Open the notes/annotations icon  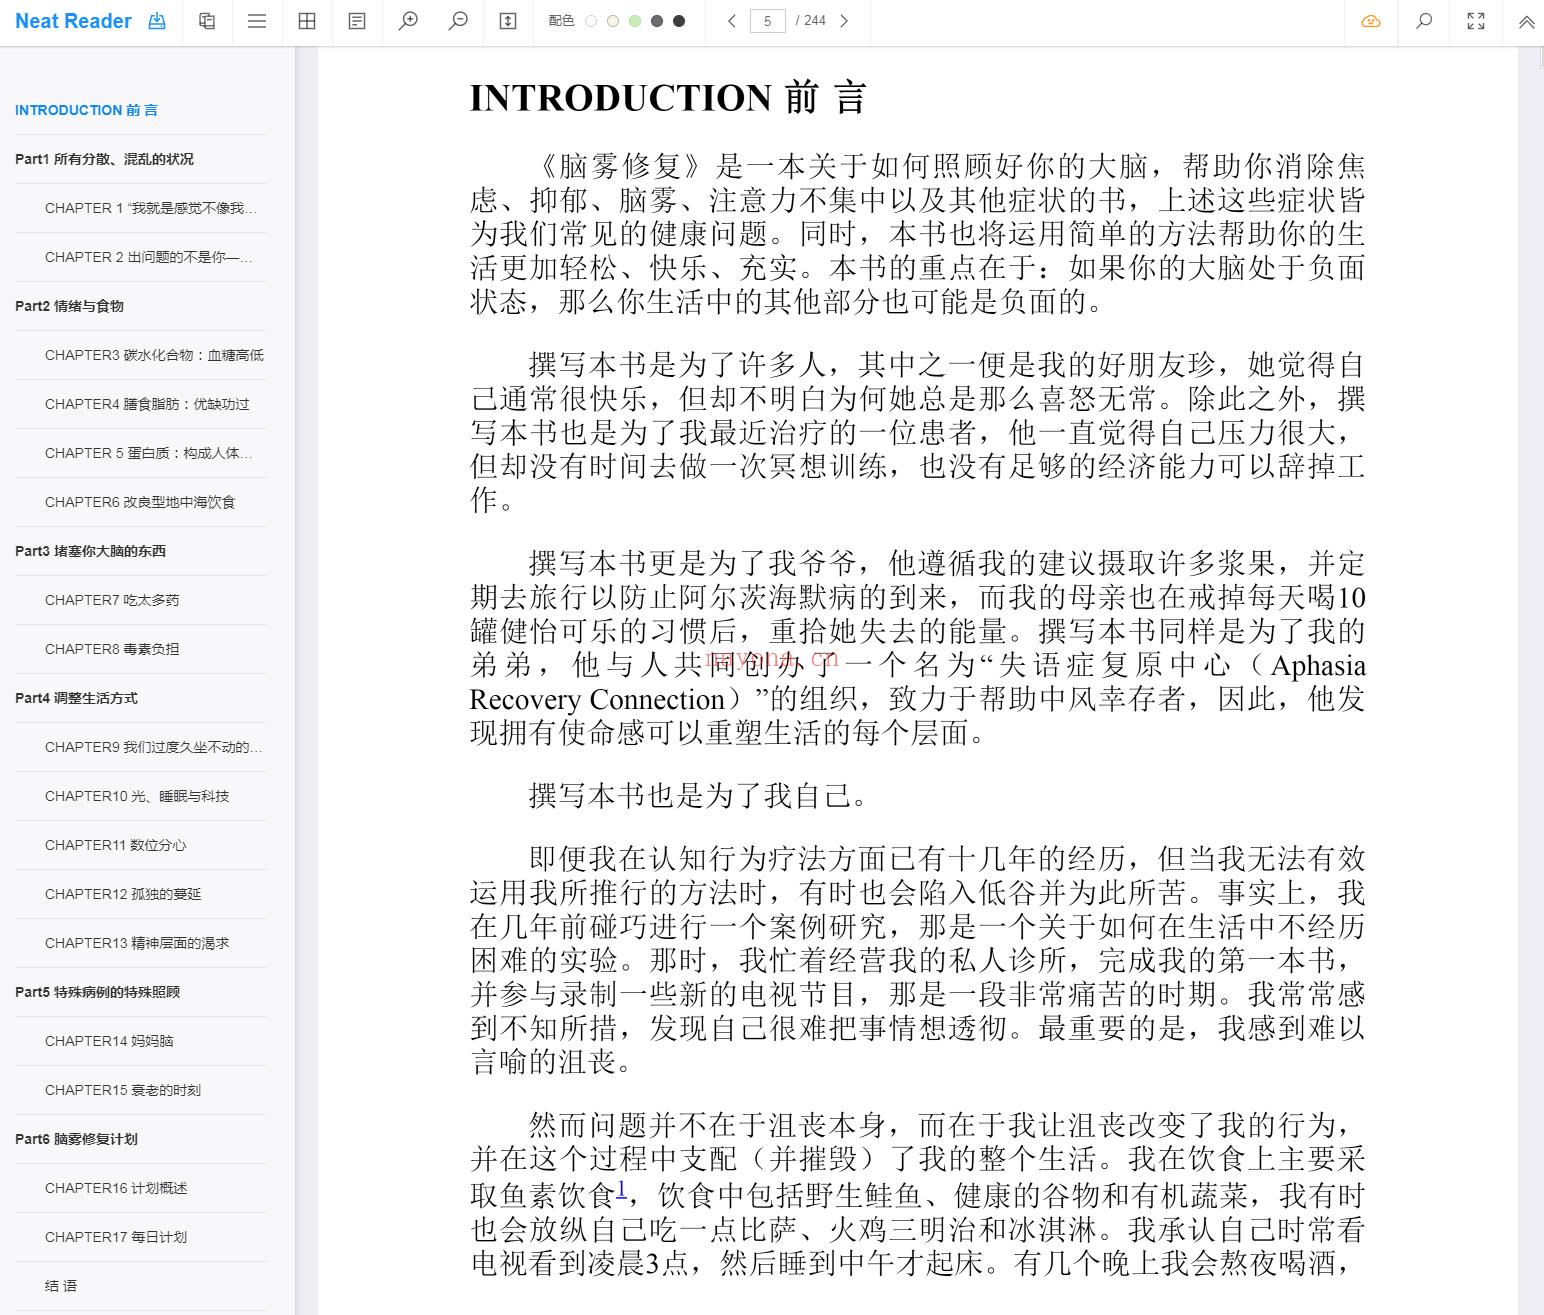pyautogui.click(x=357, y=21)
